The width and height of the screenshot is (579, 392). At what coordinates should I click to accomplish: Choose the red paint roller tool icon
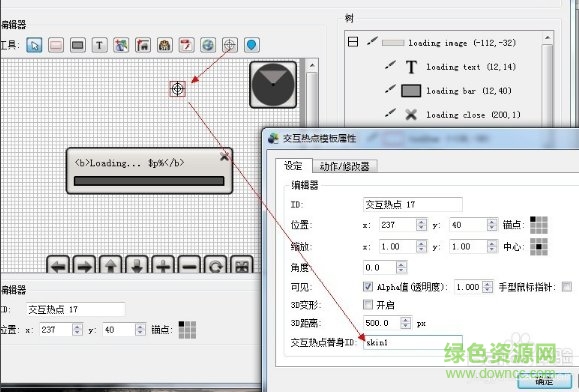coord(186,45)
